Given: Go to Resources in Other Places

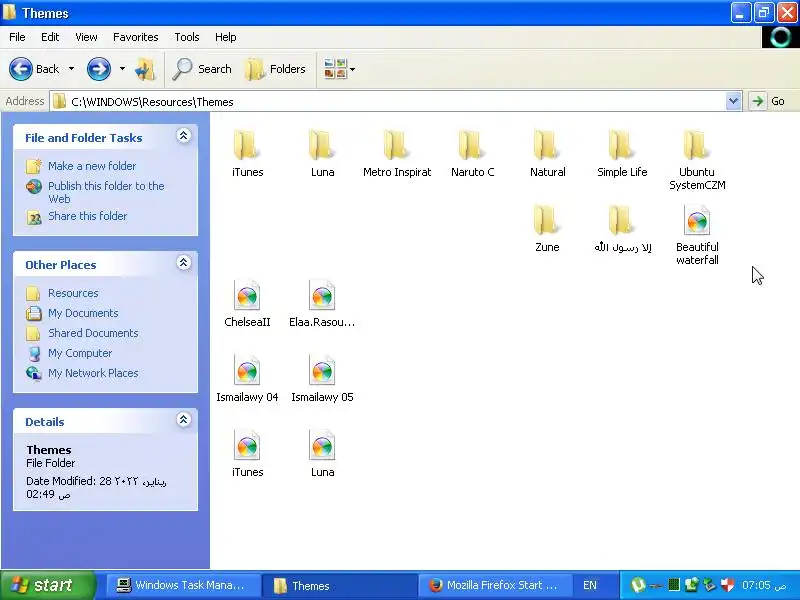Looking at the screenshot, I should coord(73,293).
